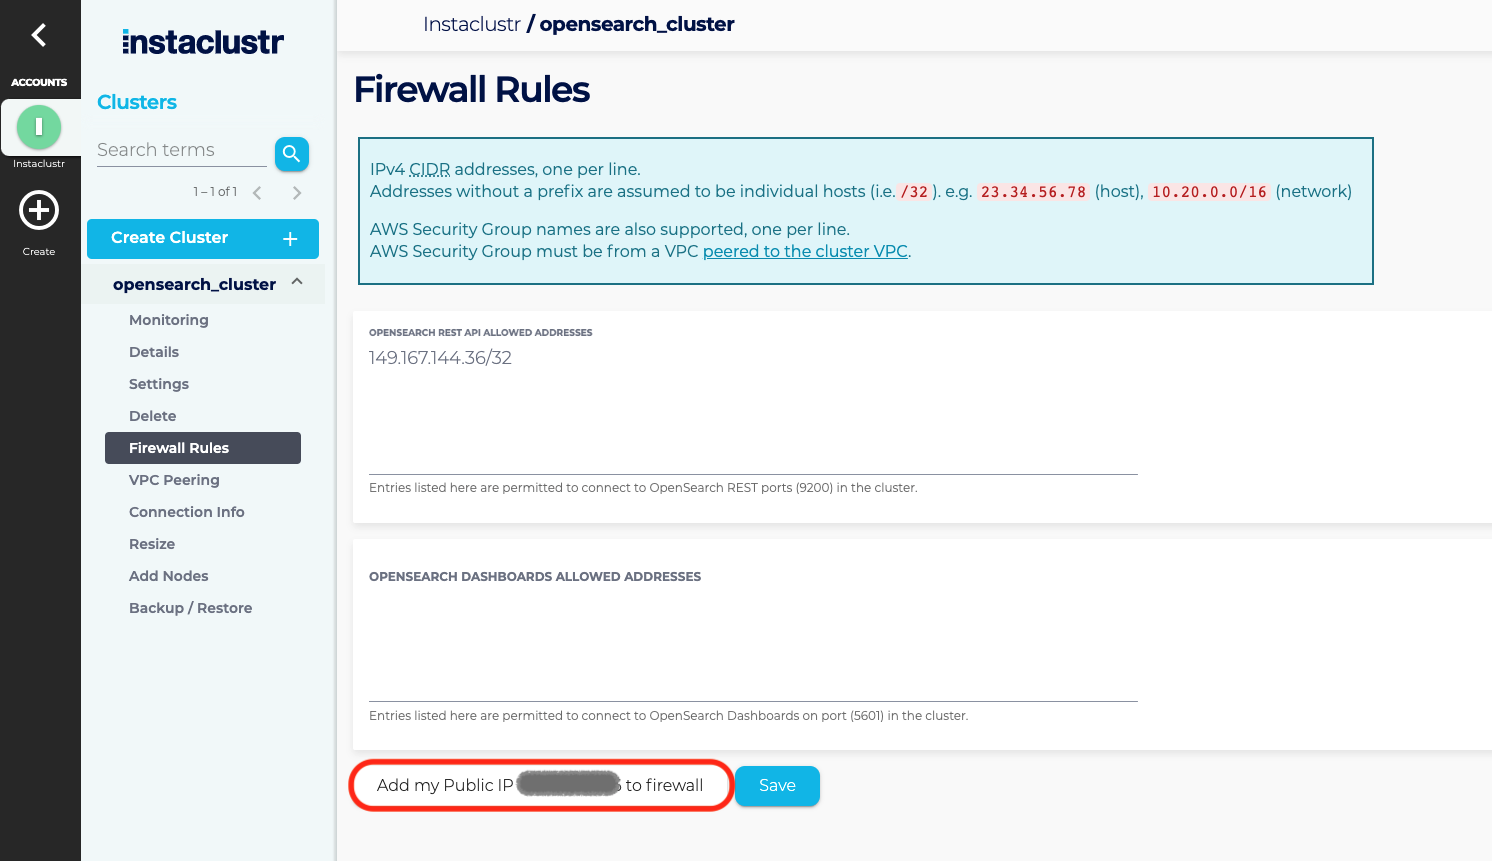Click the Create plus circle icon
The width and height of the screenshot is (1492, 861).
(39, 211)
